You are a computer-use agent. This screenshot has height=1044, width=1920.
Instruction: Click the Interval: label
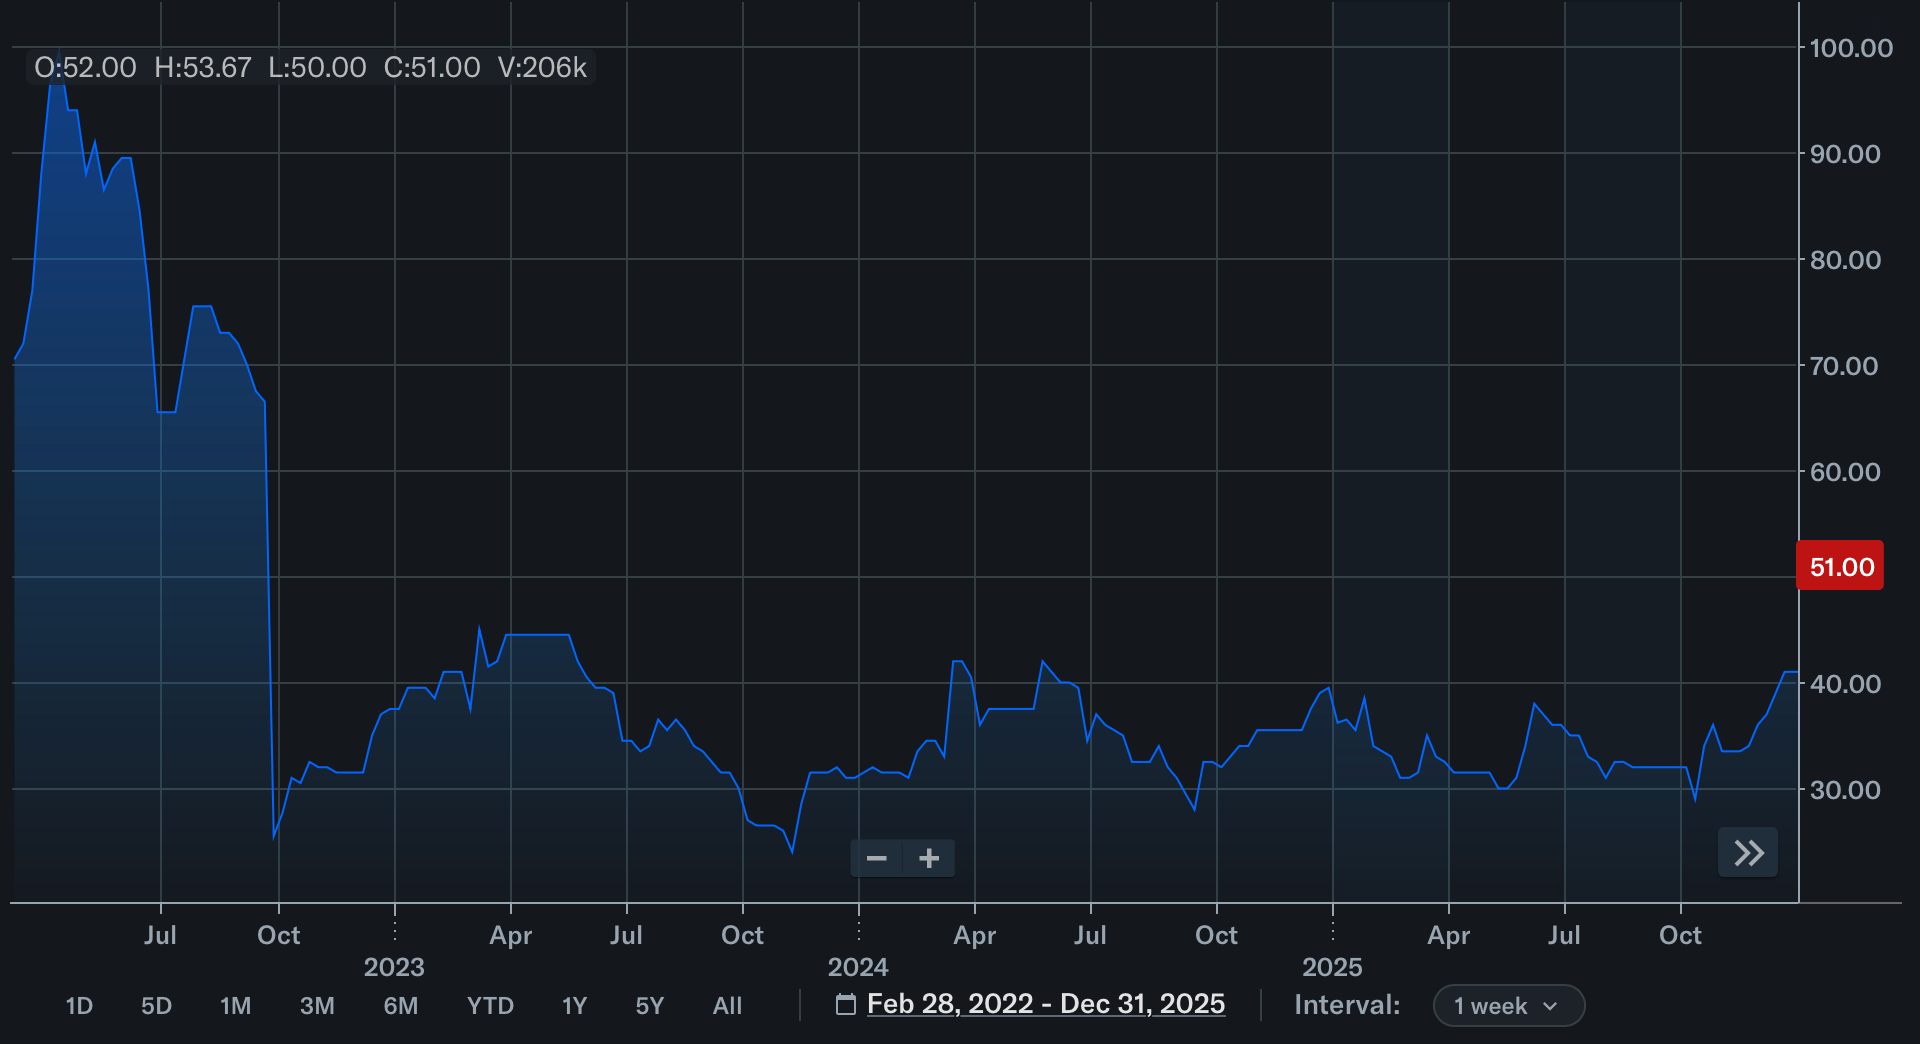click(1347, 1005)
